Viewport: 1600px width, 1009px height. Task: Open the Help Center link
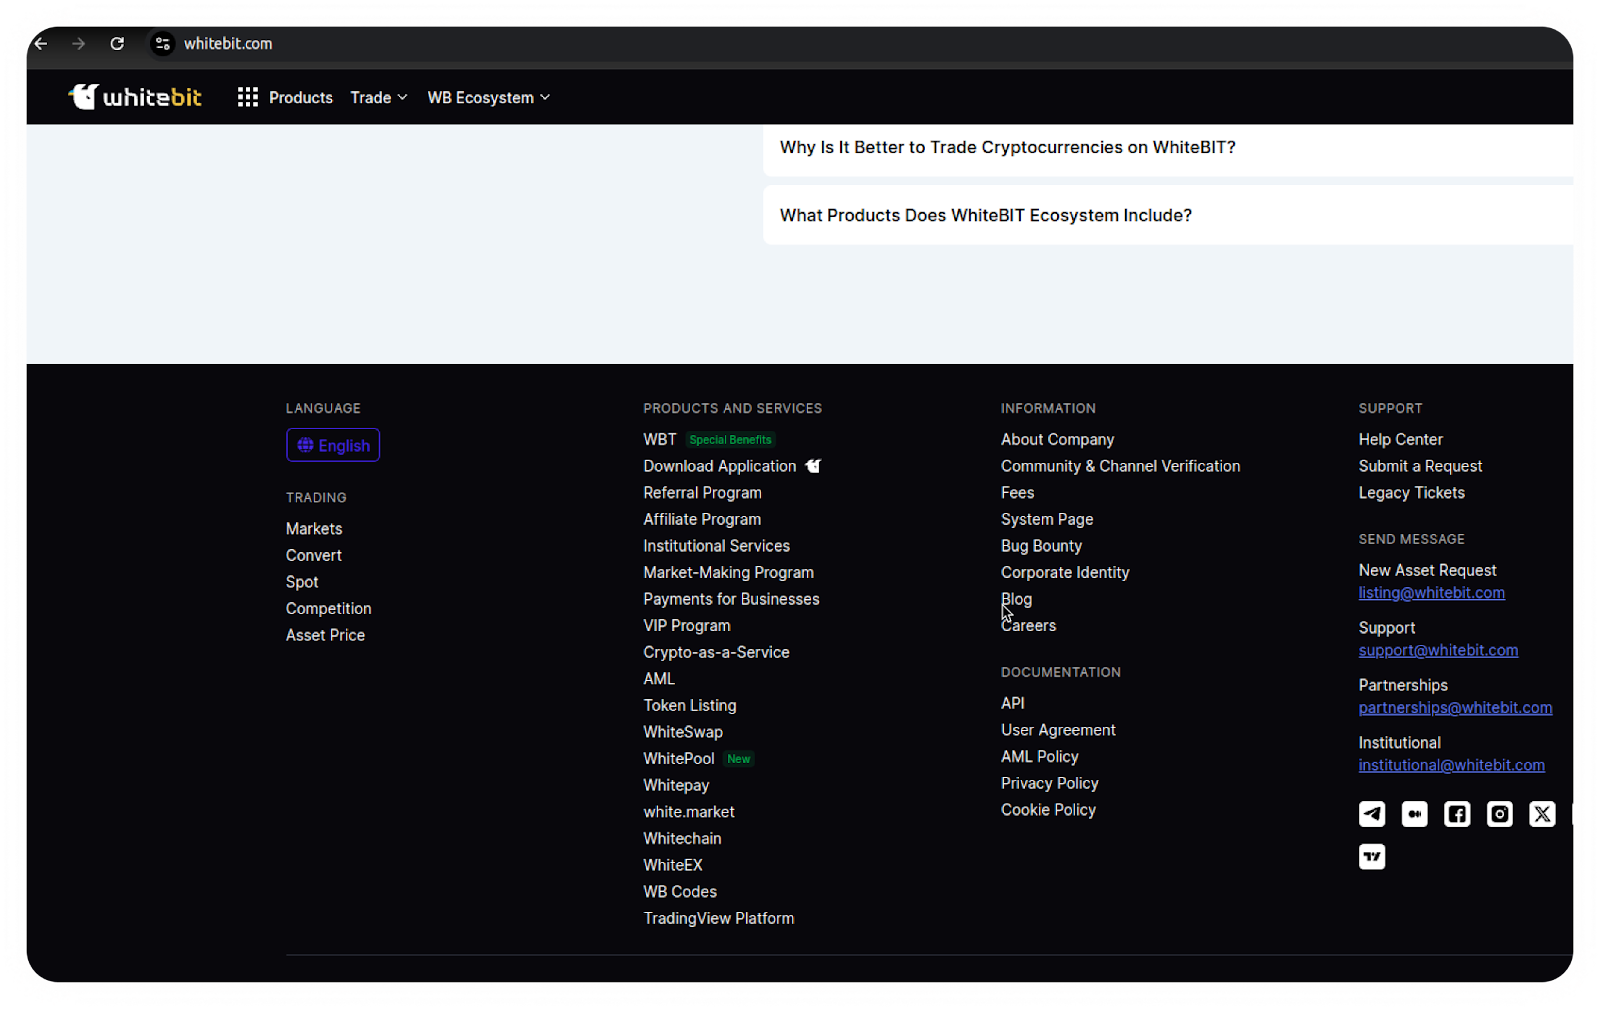1401,439
